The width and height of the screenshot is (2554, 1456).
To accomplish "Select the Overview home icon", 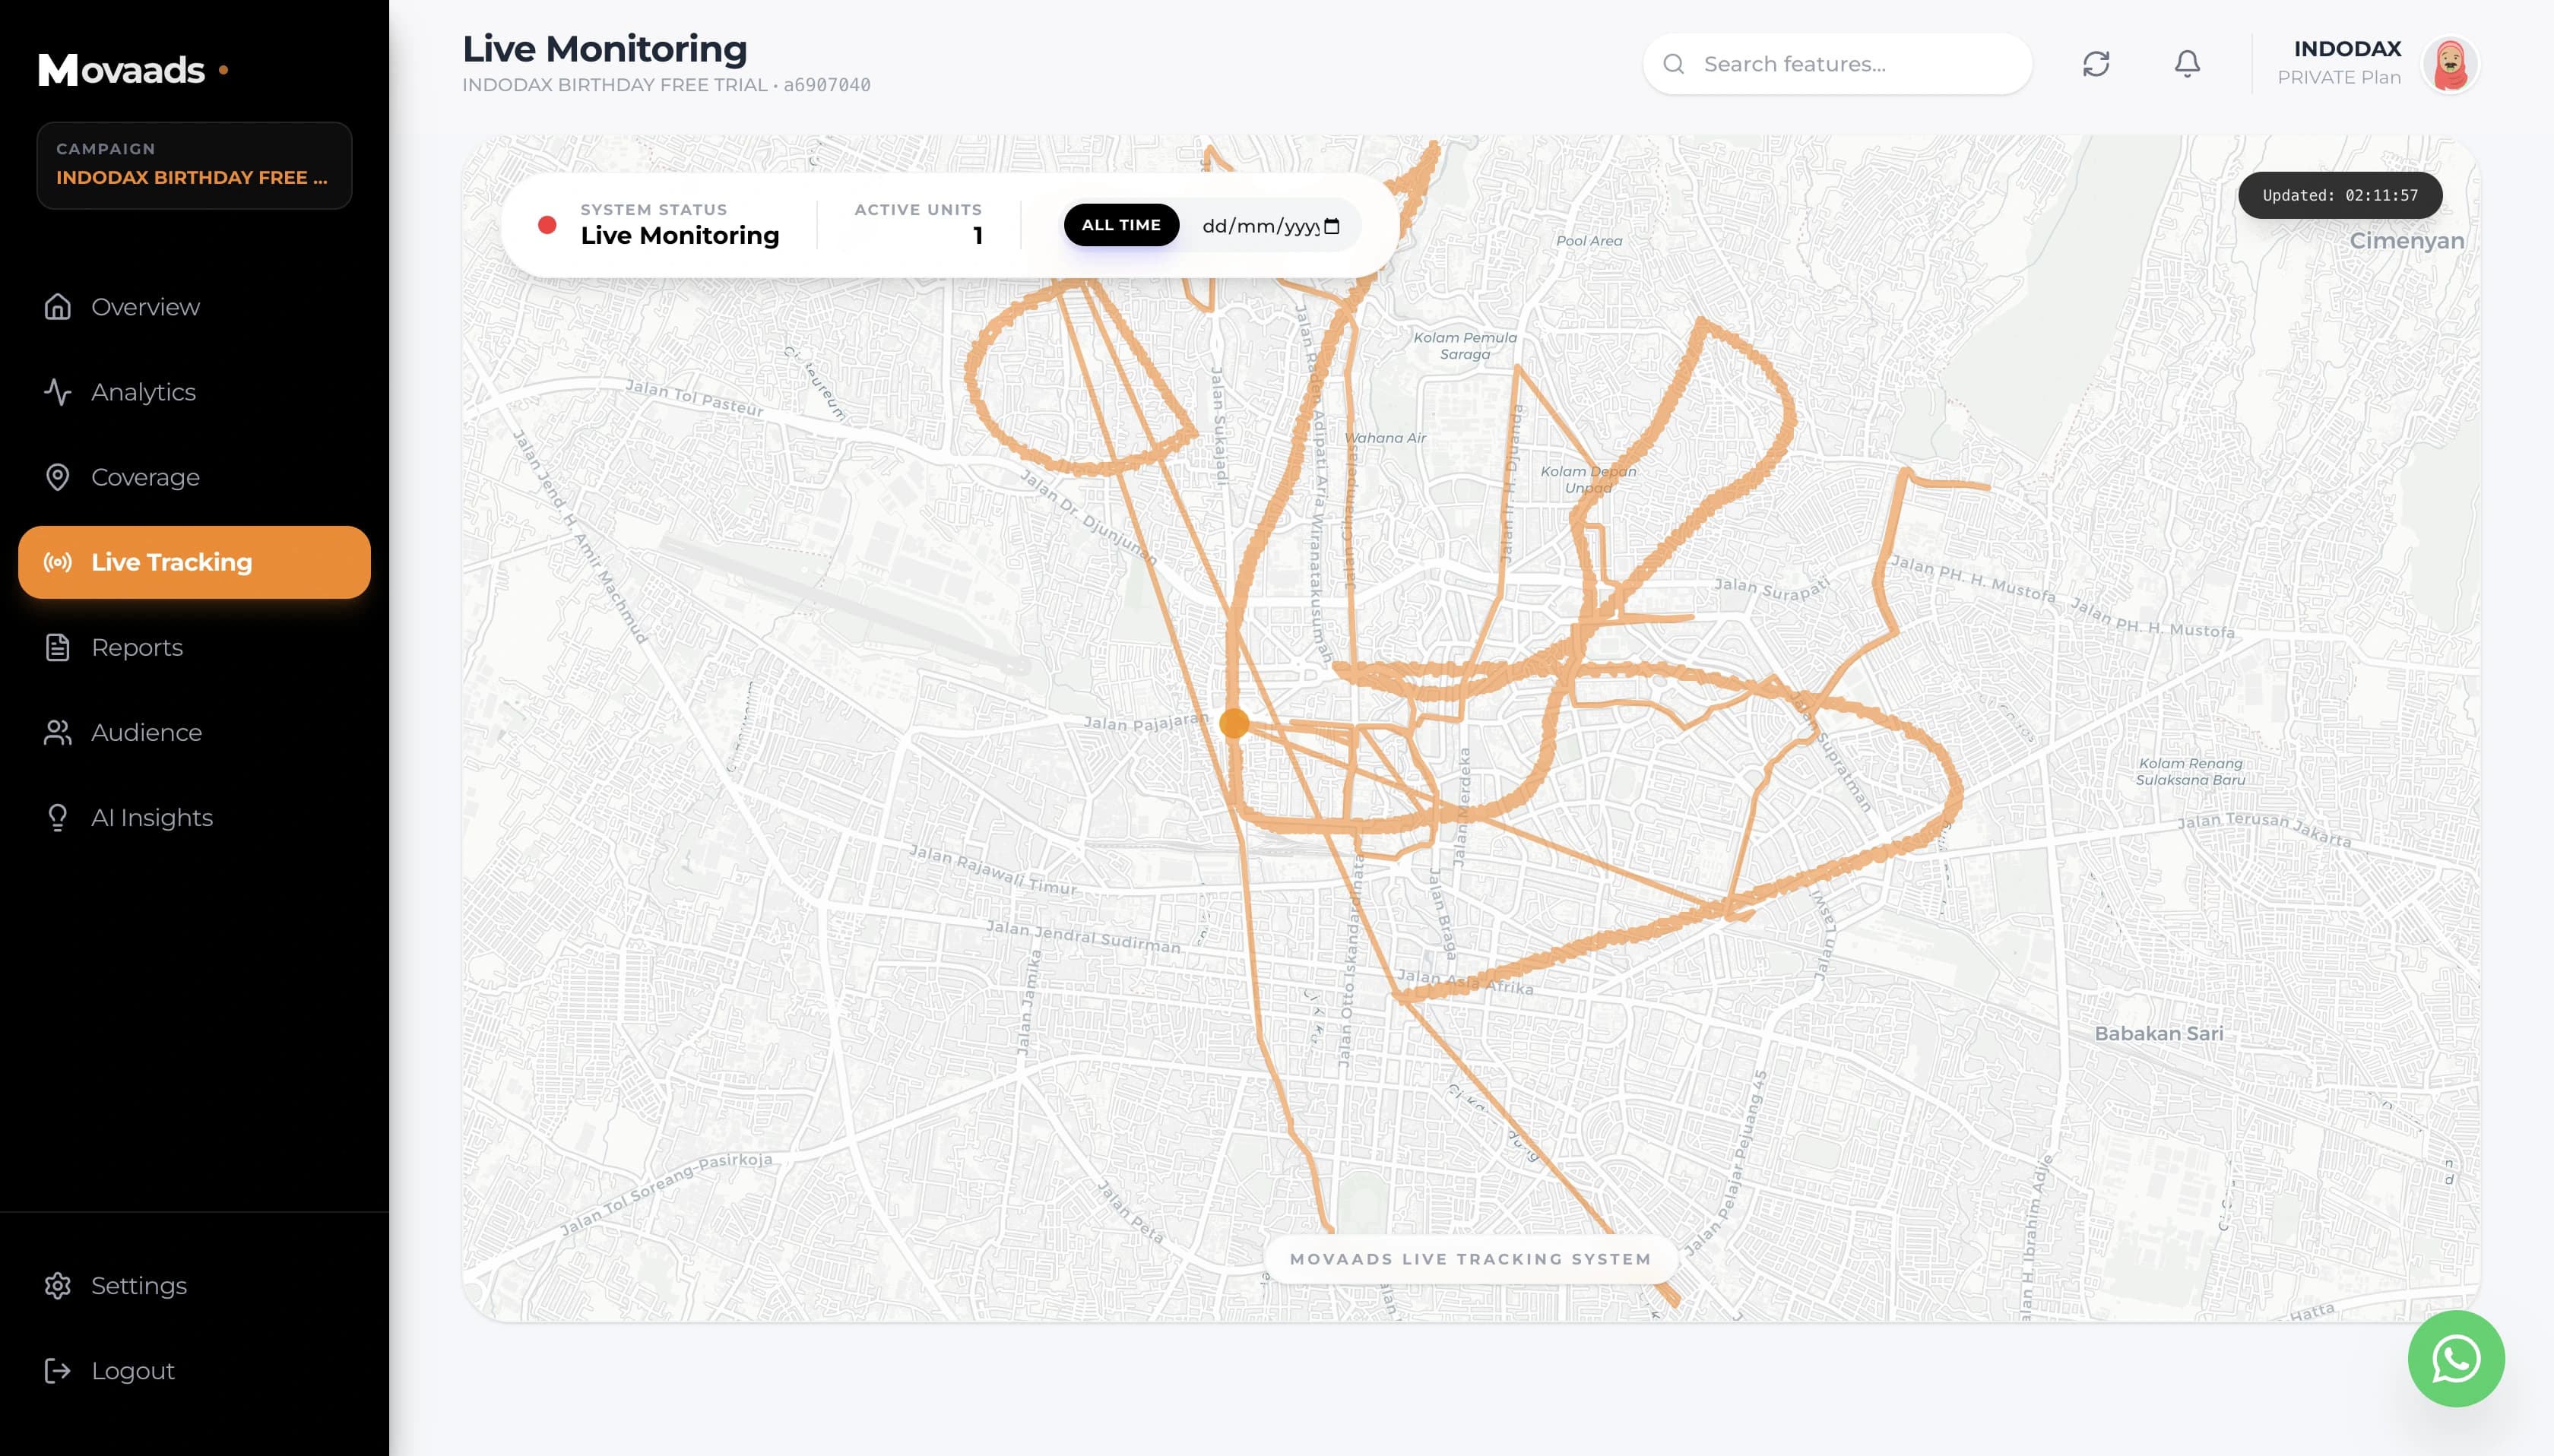I will point(58,307).
